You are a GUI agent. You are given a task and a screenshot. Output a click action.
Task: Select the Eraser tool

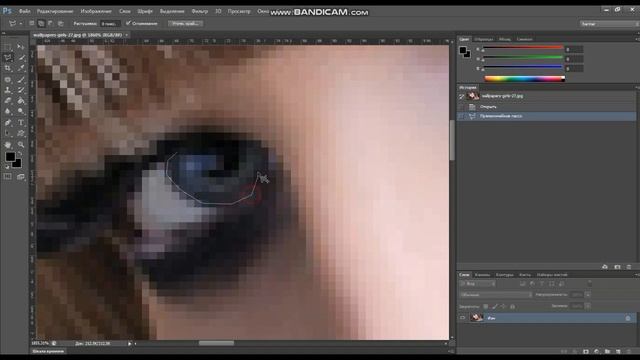point(7,100)
